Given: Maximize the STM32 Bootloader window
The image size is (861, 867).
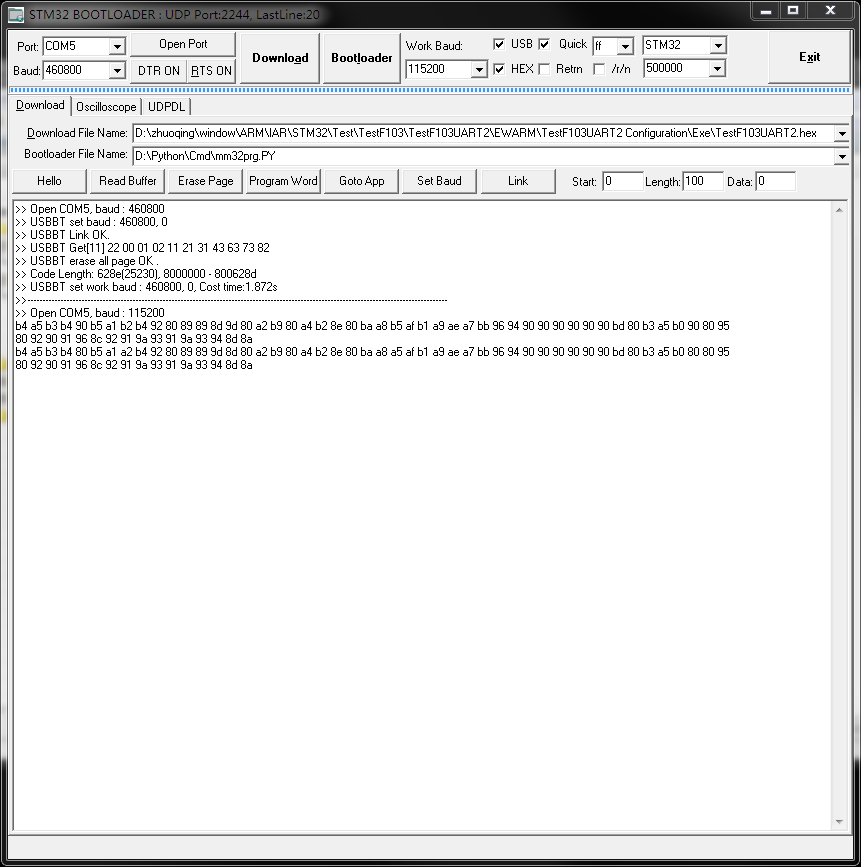Looking at the screenshot, I should pyautogui.click(x=793, y=11).
